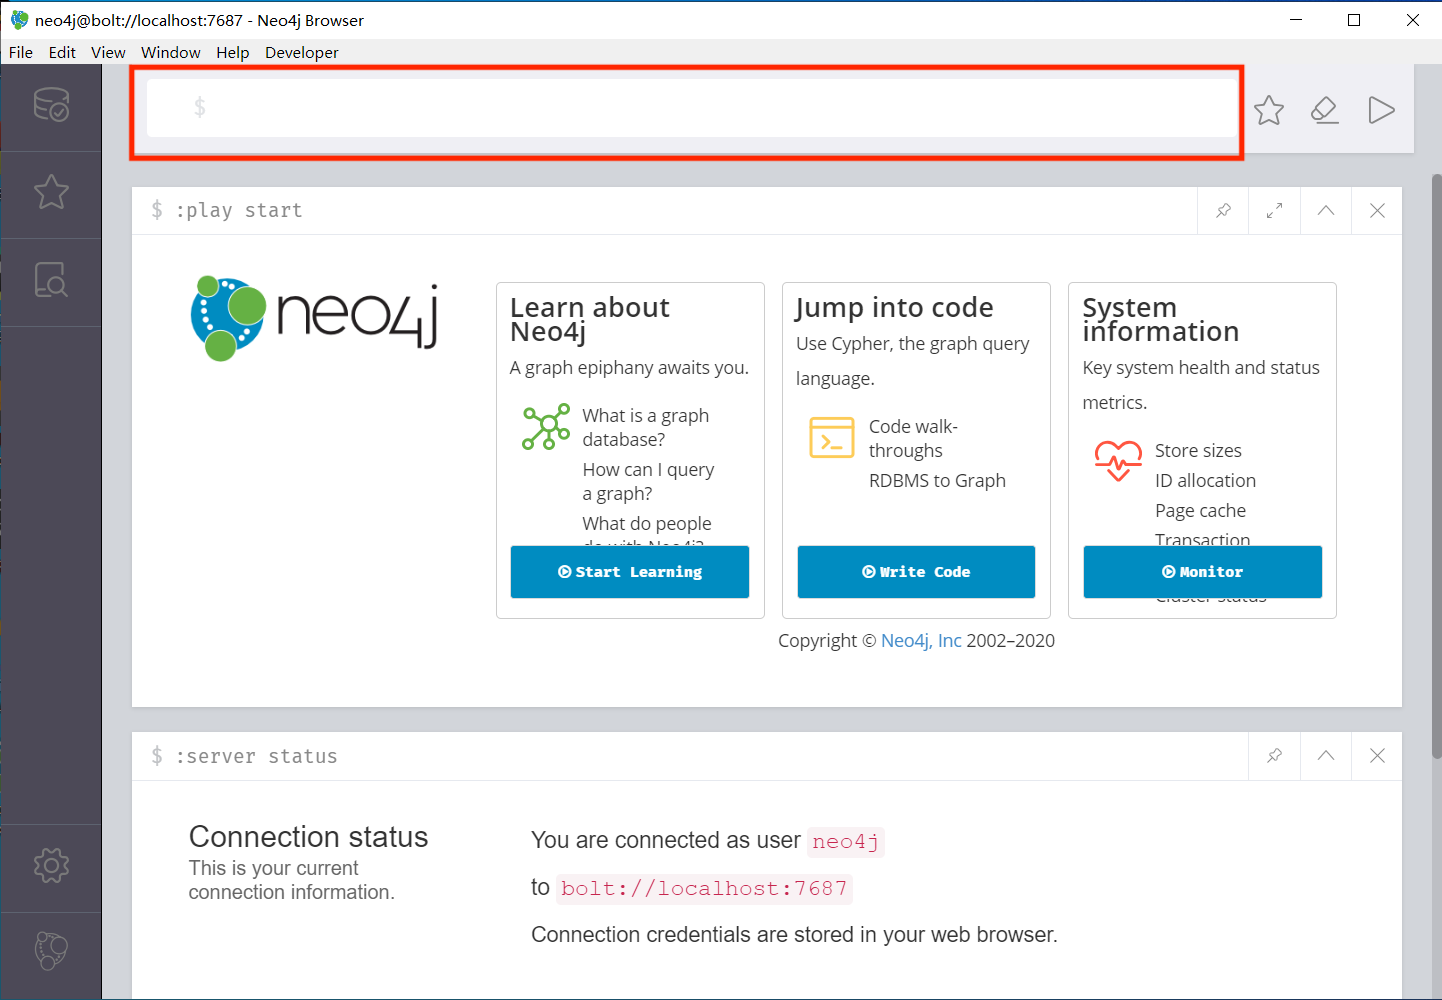Clear the editor using the eraser icon
Viewport: 1442px width, 1000px height.
click(x=1324, y=110)
